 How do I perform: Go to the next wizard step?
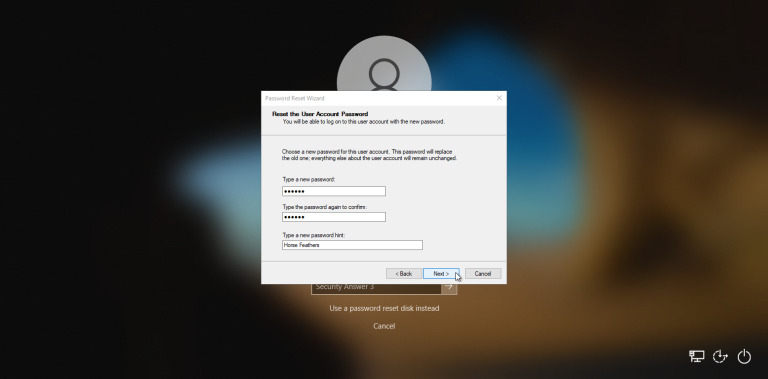[x=441, y=274]
